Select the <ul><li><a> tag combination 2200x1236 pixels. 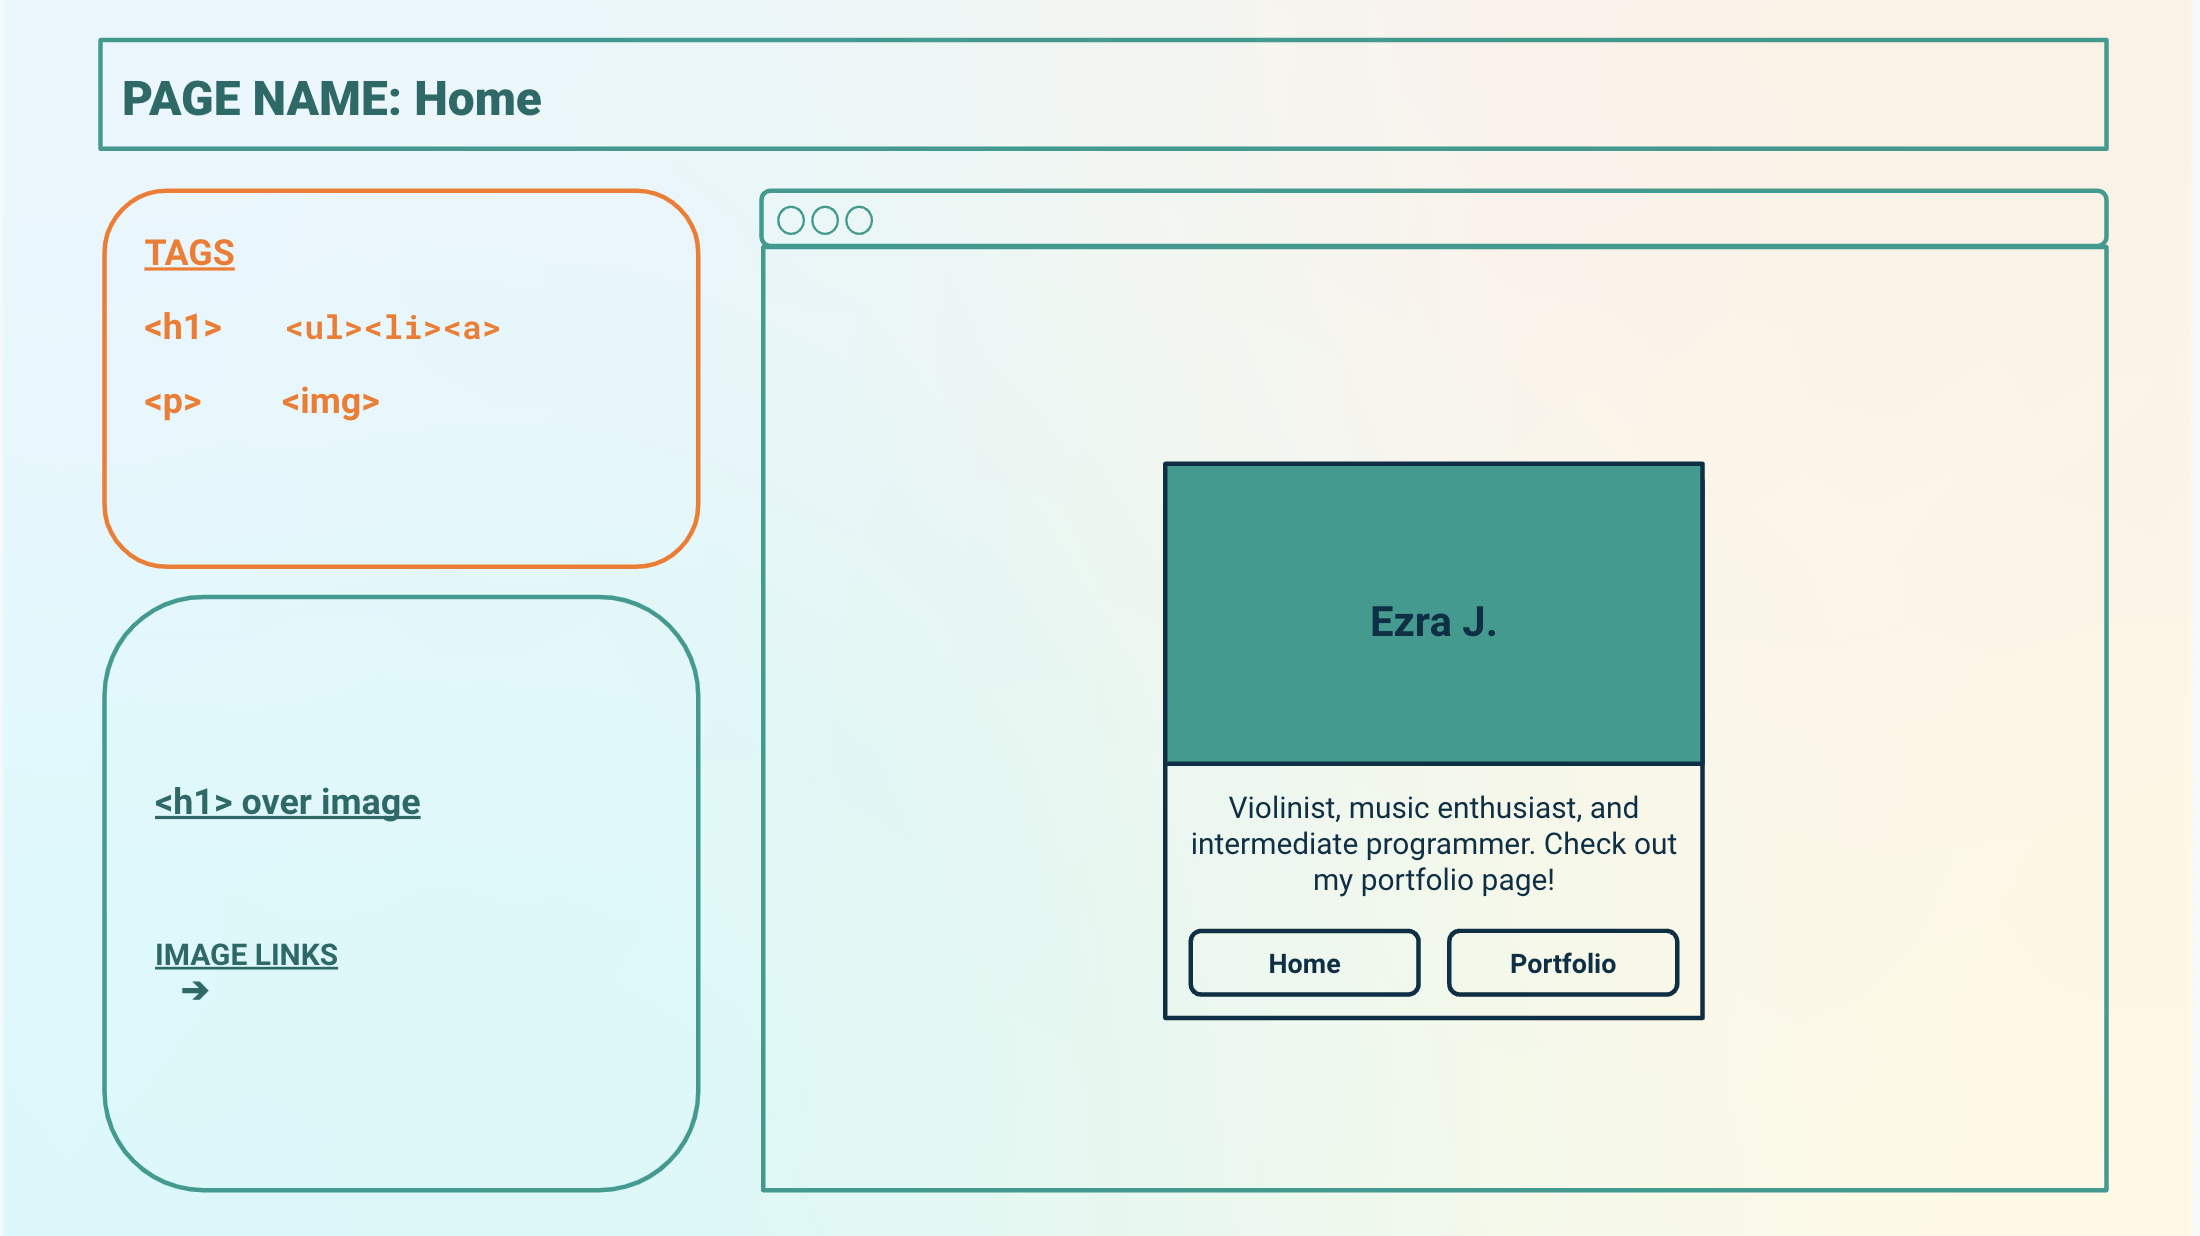pos(393,326)
